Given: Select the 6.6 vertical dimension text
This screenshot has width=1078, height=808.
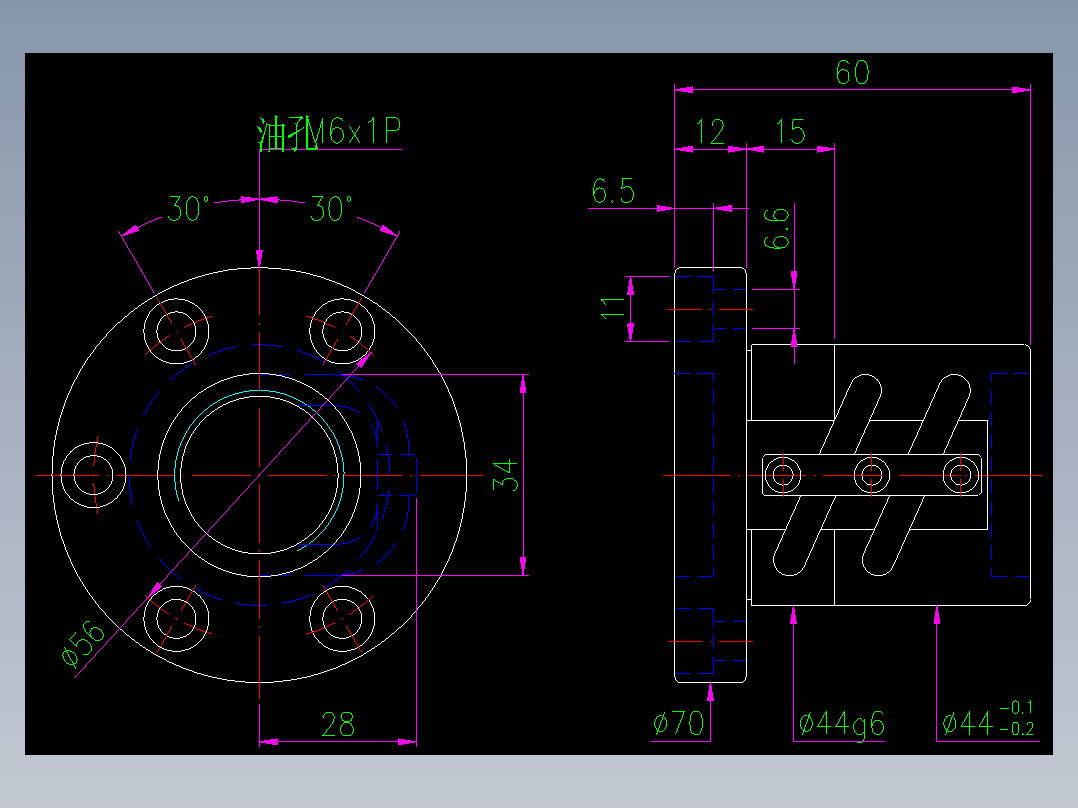Looking at the screenshot, I should [x=777, y=229].
